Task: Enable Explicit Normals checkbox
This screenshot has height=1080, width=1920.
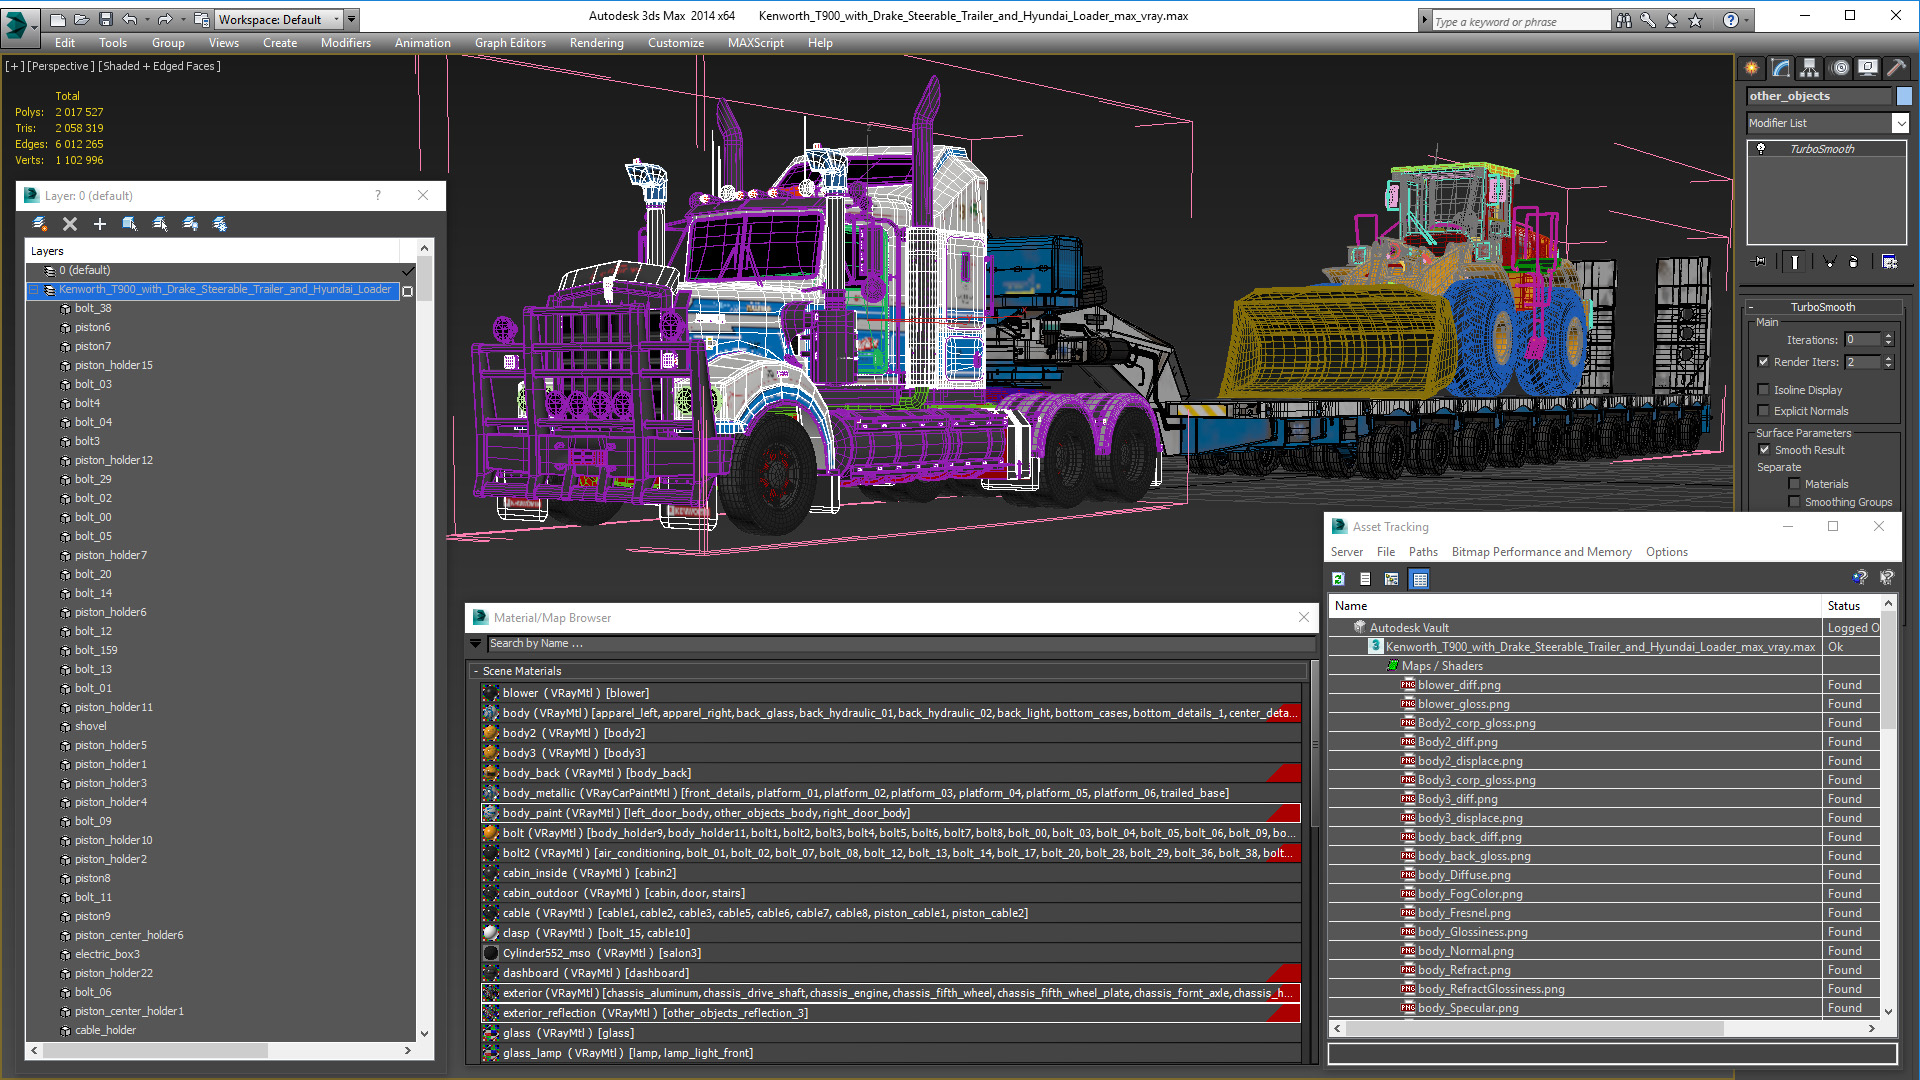Action: (1763, 411)
